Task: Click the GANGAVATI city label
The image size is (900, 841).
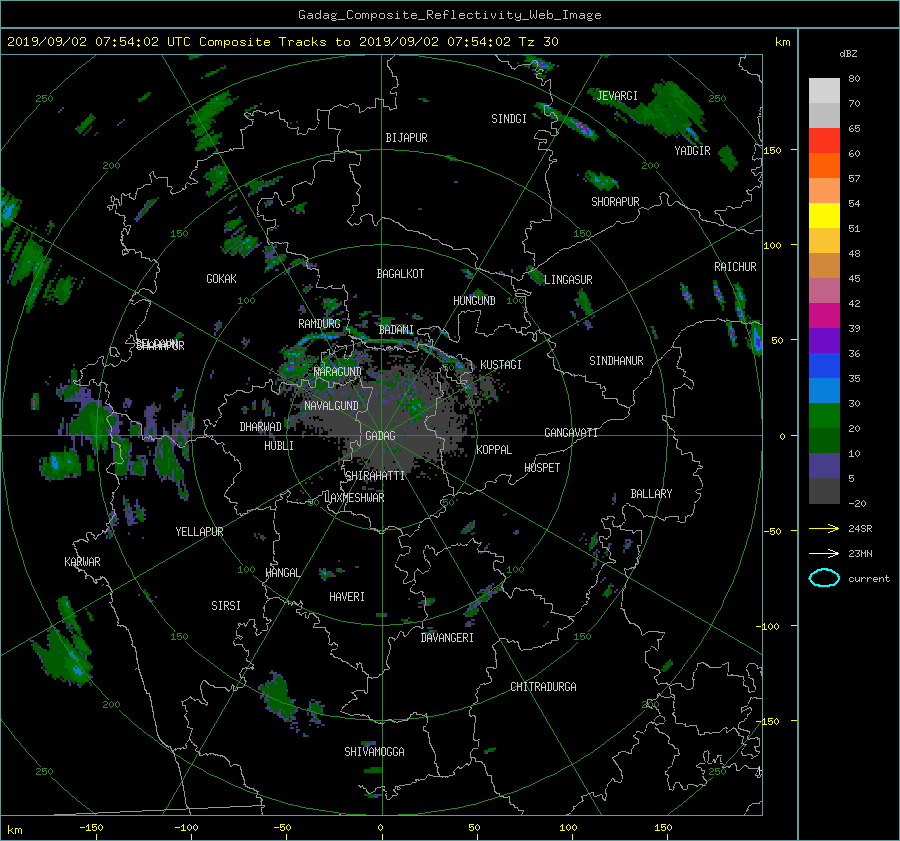Action: point(571,433)
